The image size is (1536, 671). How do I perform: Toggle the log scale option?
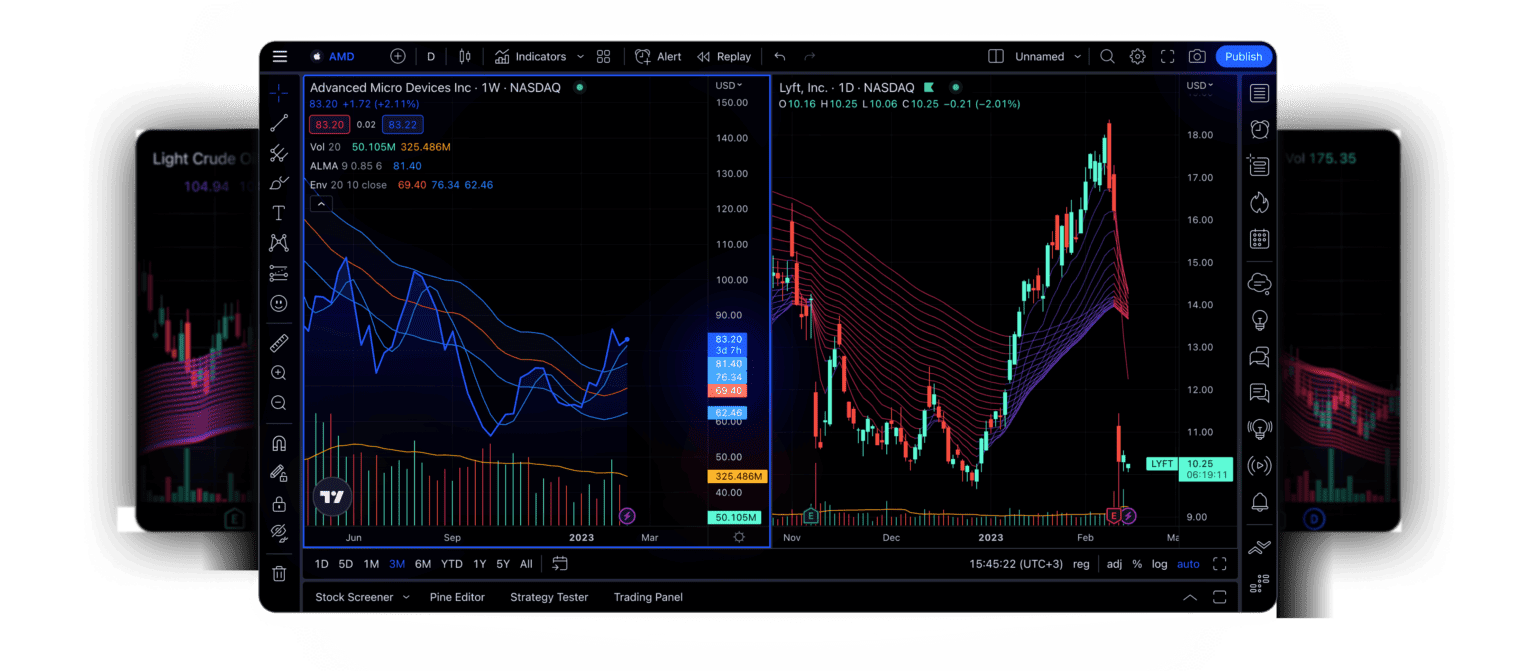coord(1159,564)
